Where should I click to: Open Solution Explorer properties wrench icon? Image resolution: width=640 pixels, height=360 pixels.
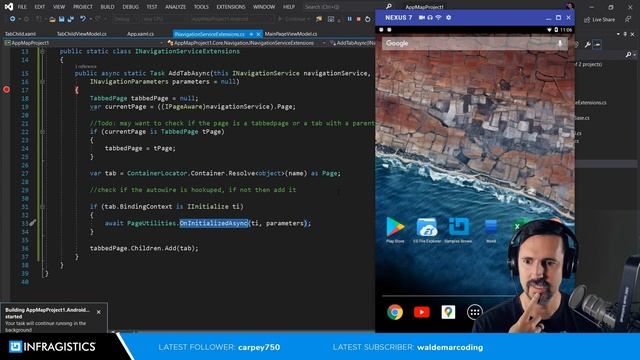(587, 44)
